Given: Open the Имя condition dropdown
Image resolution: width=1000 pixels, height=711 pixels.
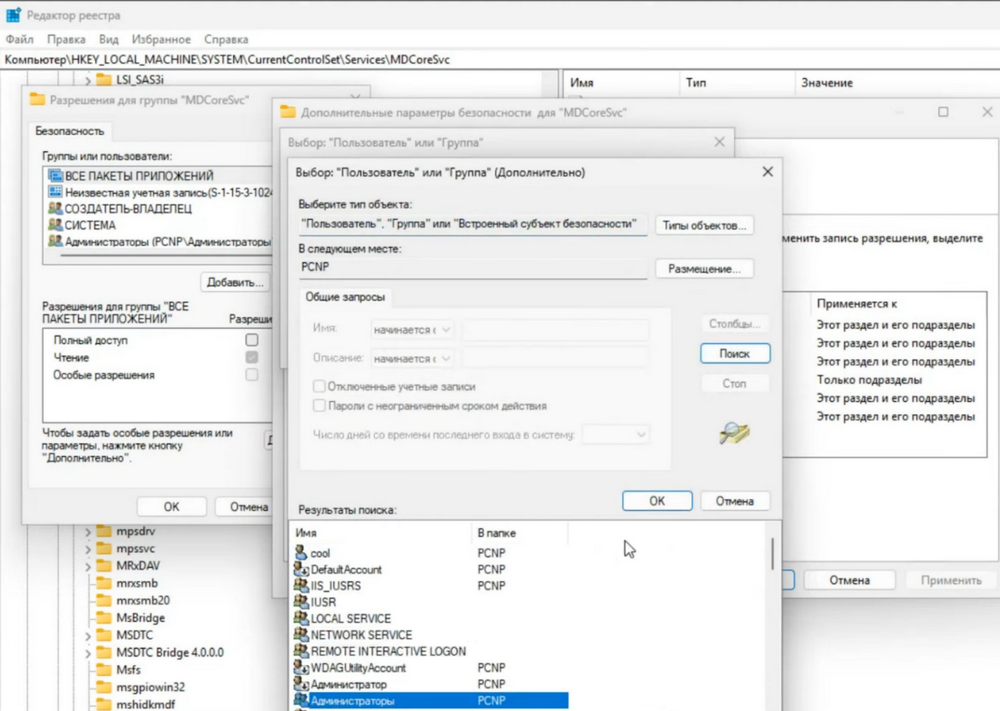Looking at the screenshot, I should [x=412, y=329].
